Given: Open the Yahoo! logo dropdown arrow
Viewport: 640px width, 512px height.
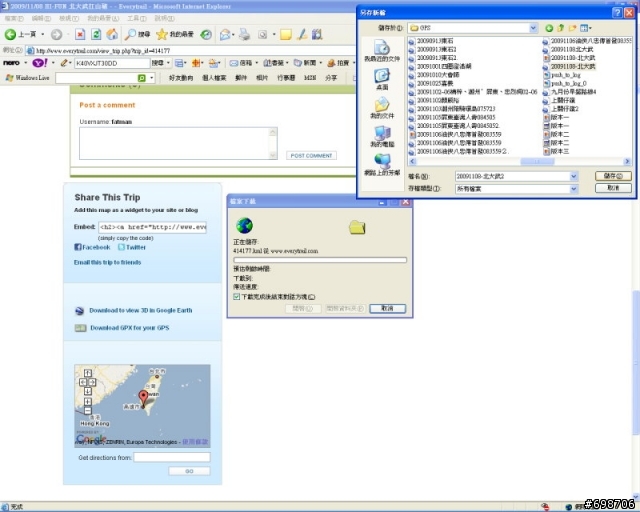Looking at the screenshot, I should (53, 63).
